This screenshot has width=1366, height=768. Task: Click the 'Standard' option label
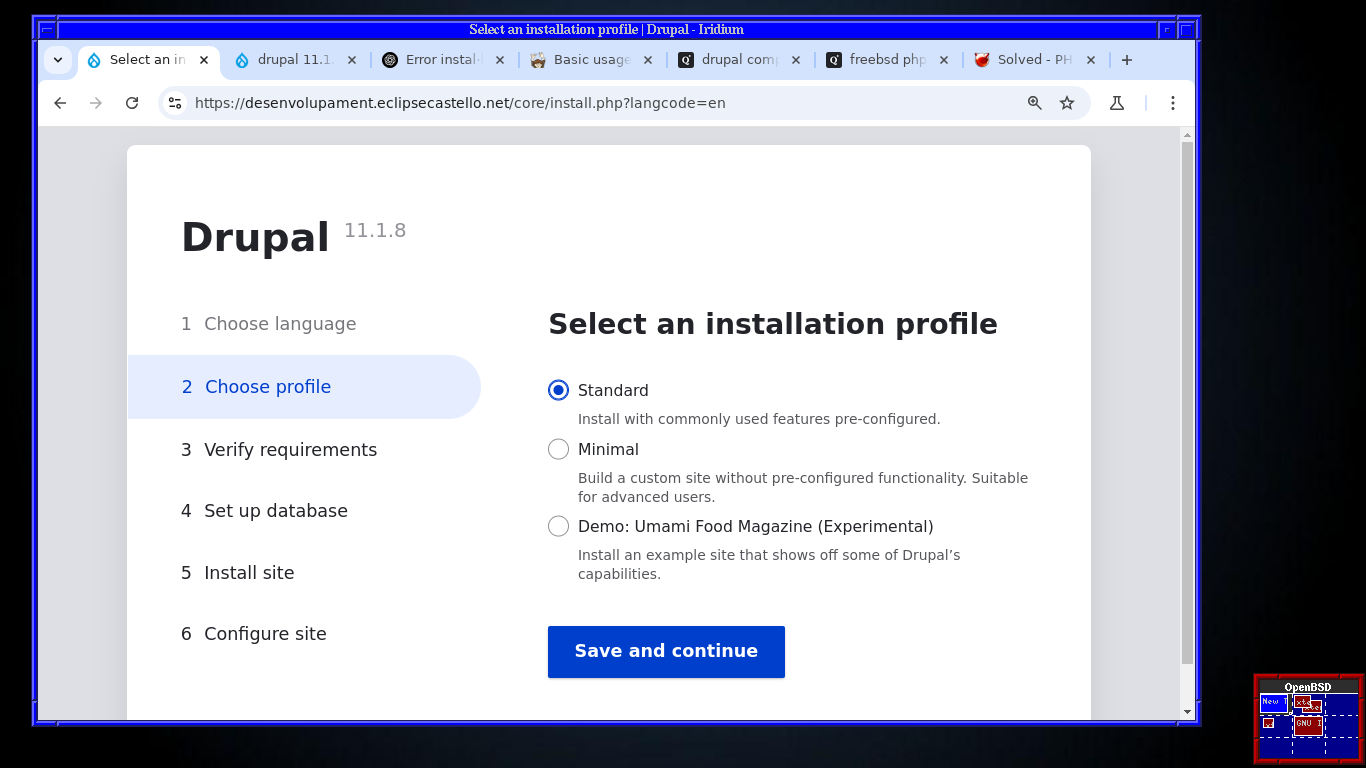click(613, 390)
